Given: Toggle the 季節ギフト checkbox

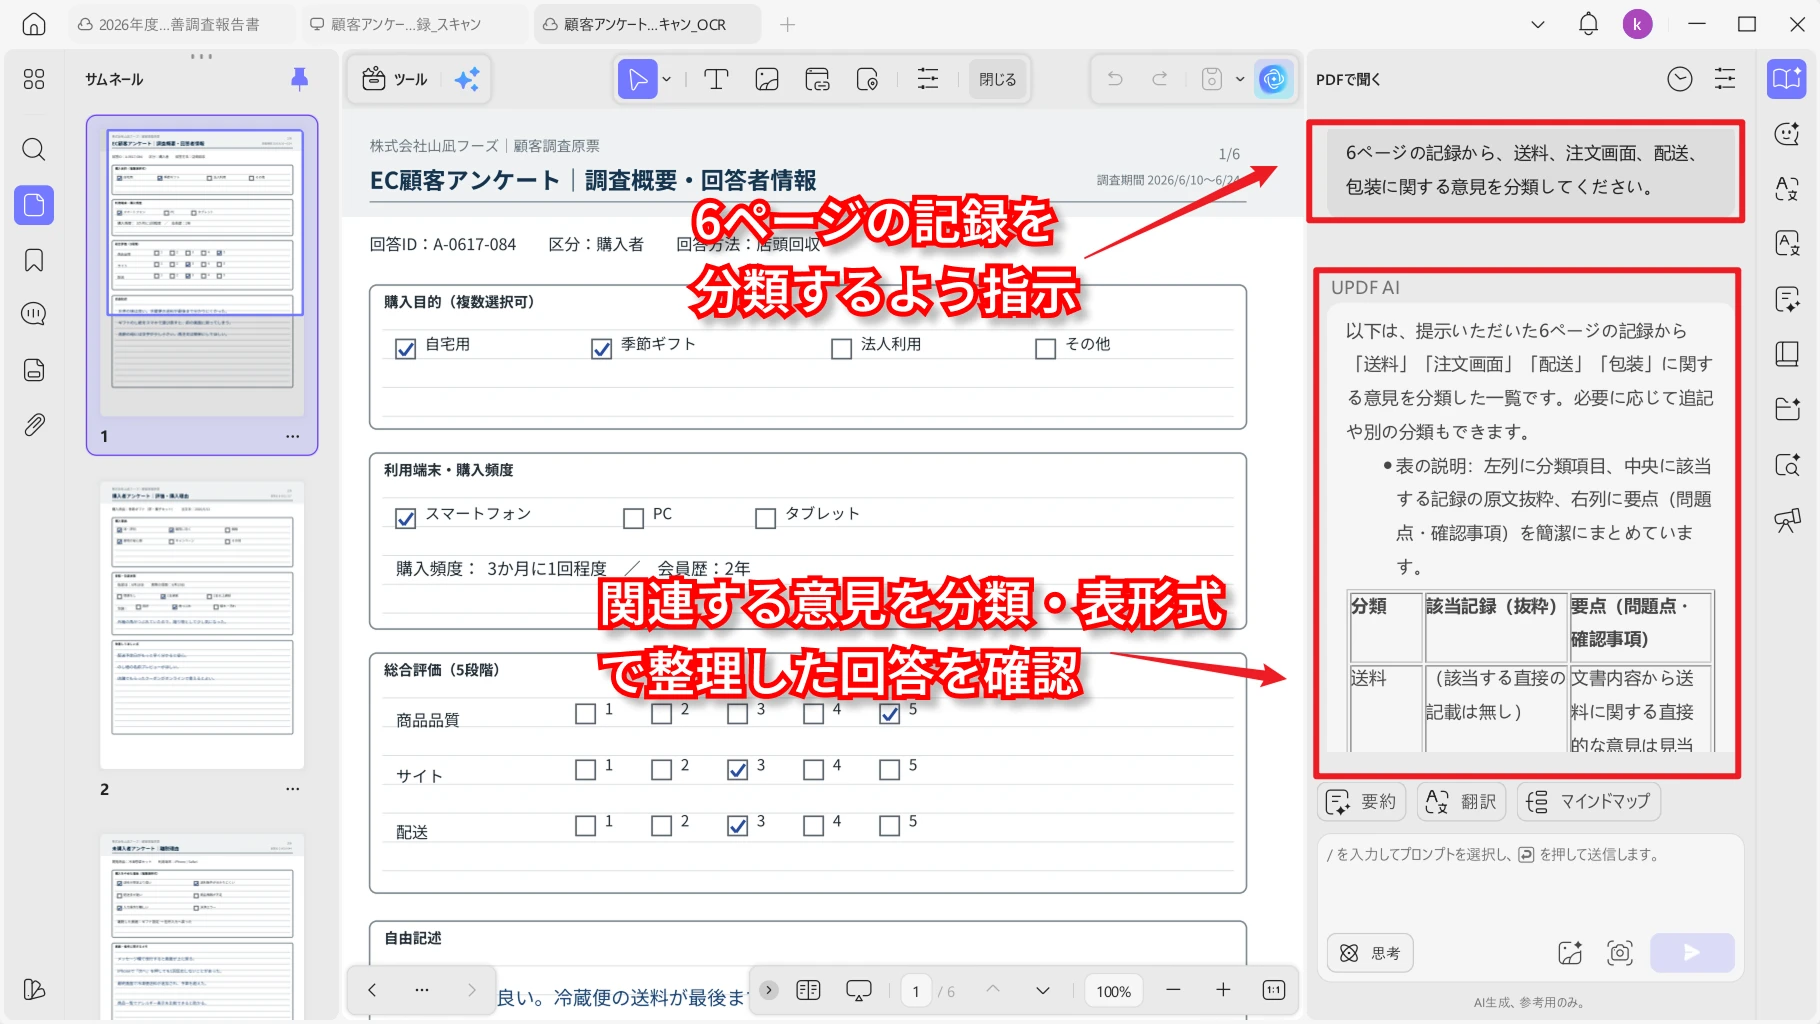Looking at the screenshot, I should point(601,349).
